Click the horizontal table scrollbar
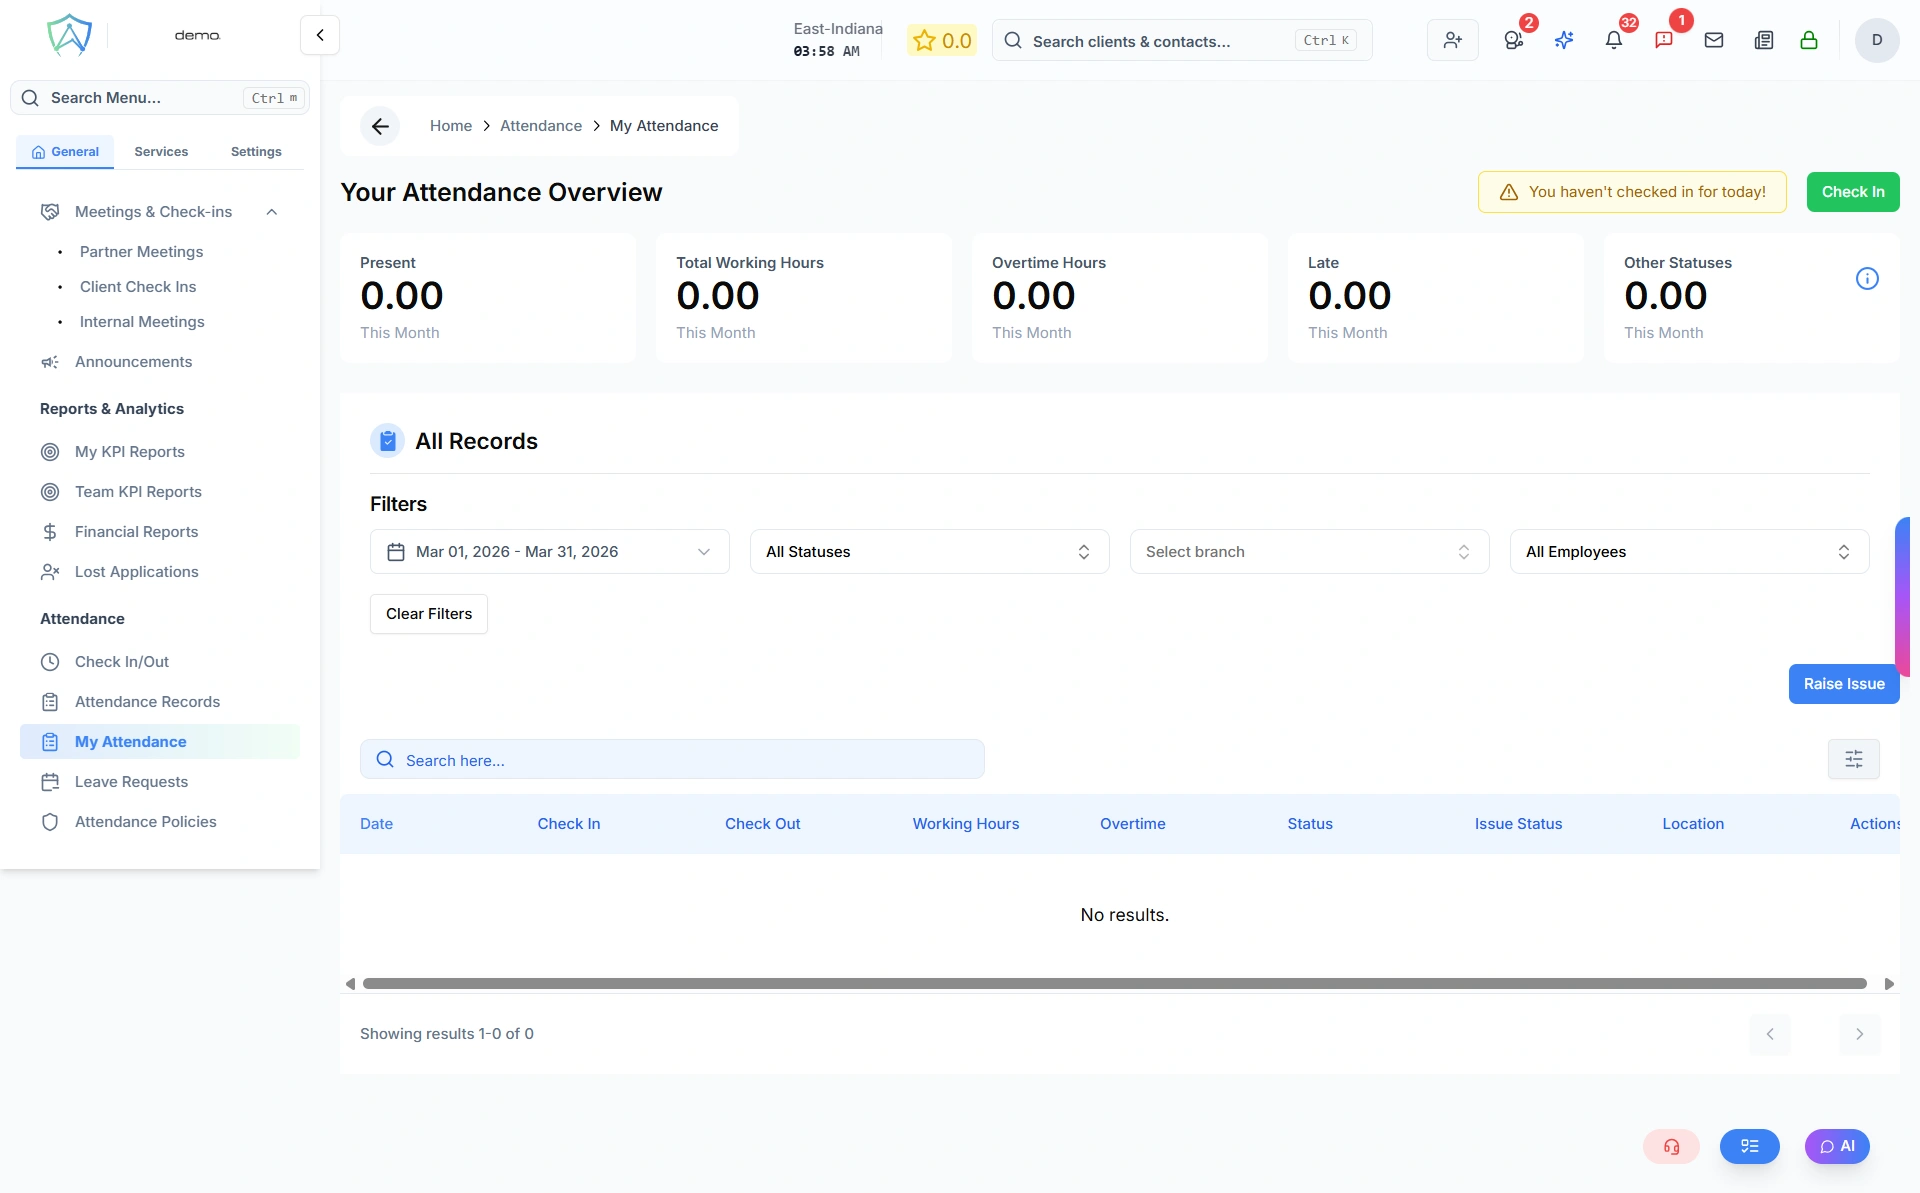 pos(1114,984)
